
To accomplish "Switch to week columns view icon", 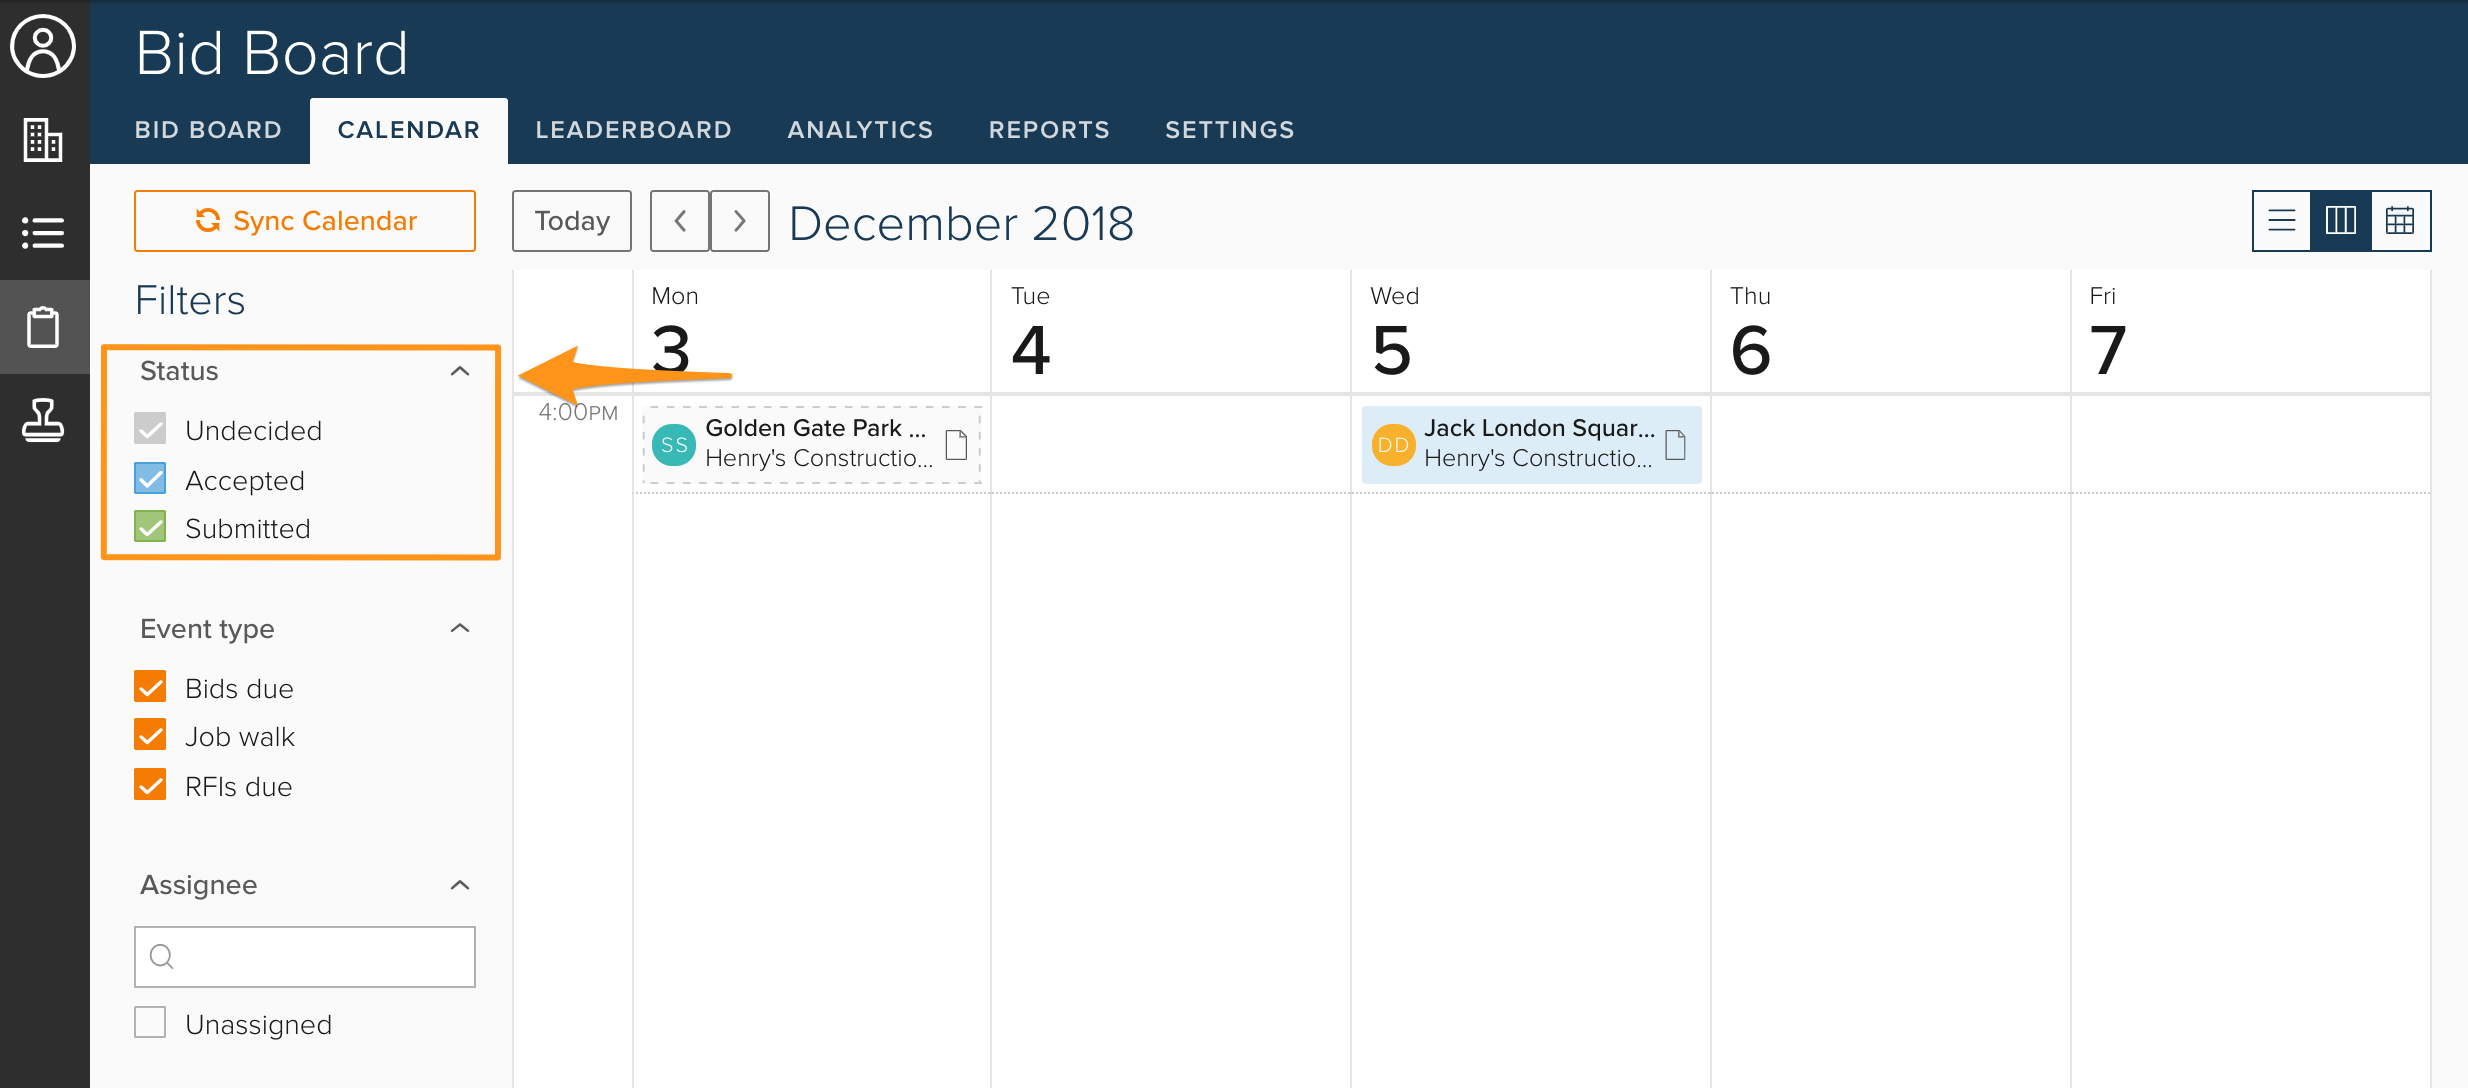I will [2340, 220].
